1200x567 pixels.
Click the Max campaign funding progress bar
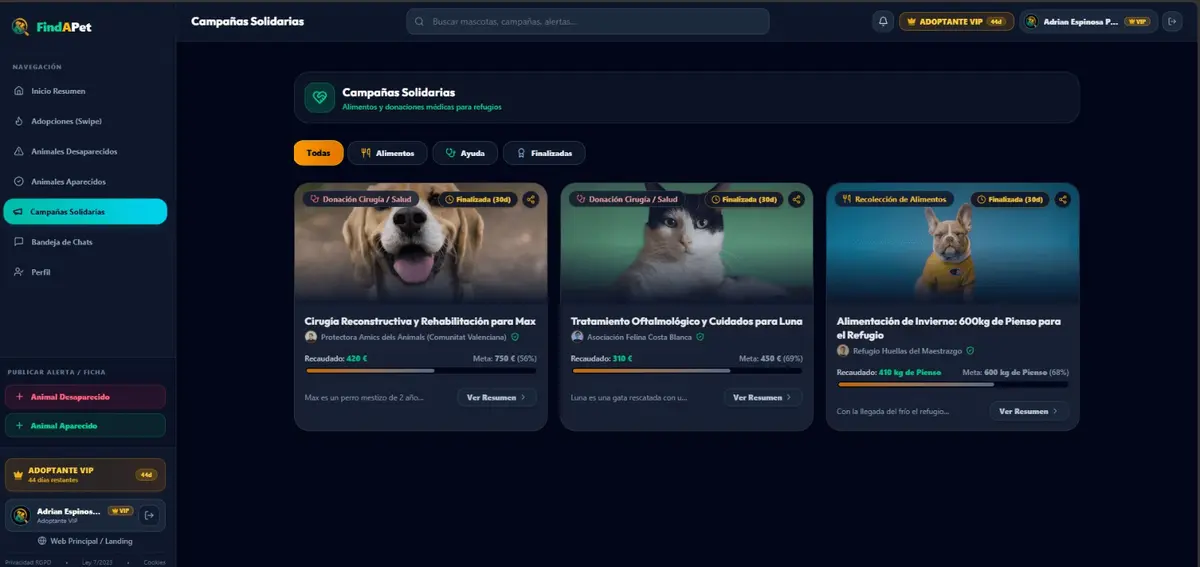pos(421,371)
